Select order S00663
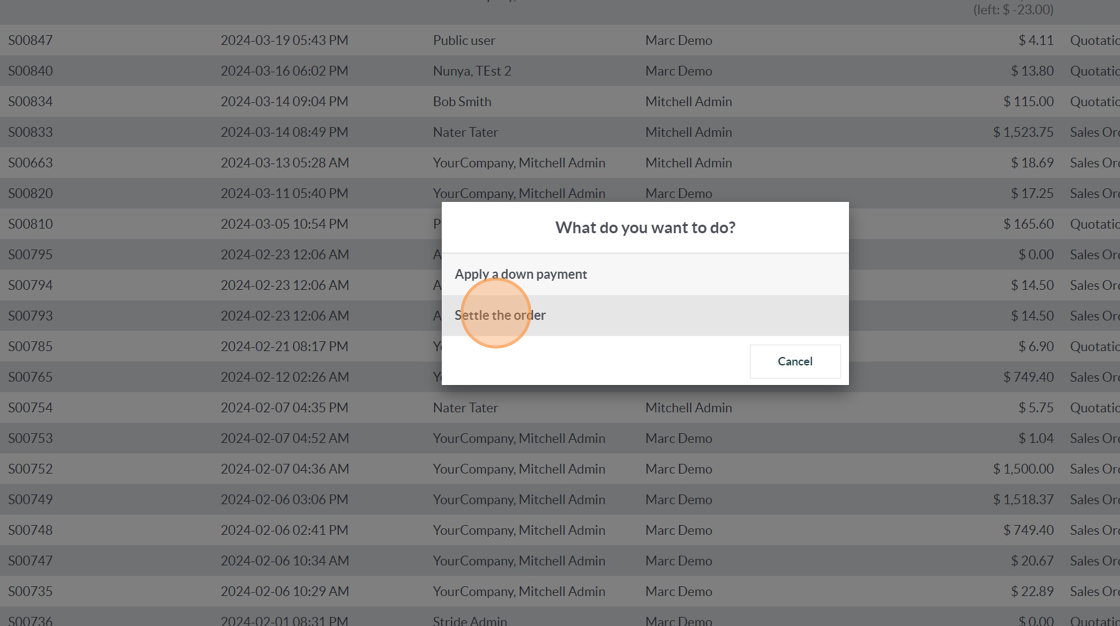Viewport: 1120px width, 626px height. click(x=30, y=163)
